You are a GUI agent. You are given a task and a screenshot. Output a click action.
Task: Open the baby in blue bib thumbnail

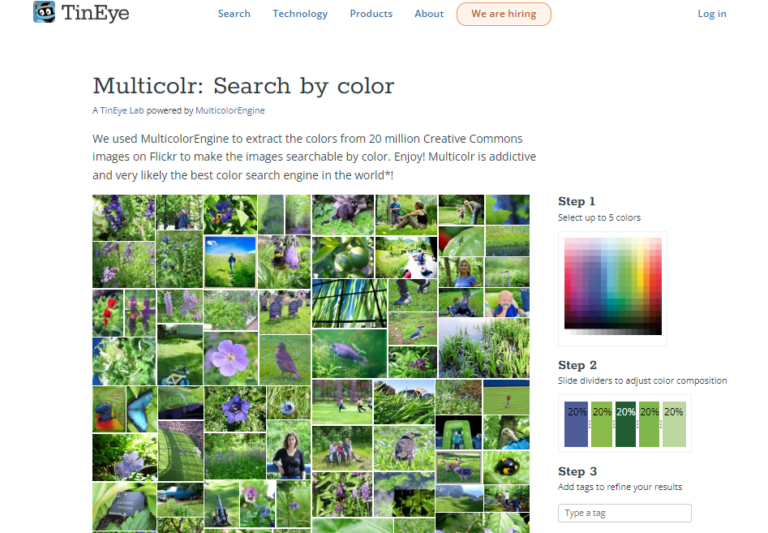pyautogui.click(x=507, y=303)
